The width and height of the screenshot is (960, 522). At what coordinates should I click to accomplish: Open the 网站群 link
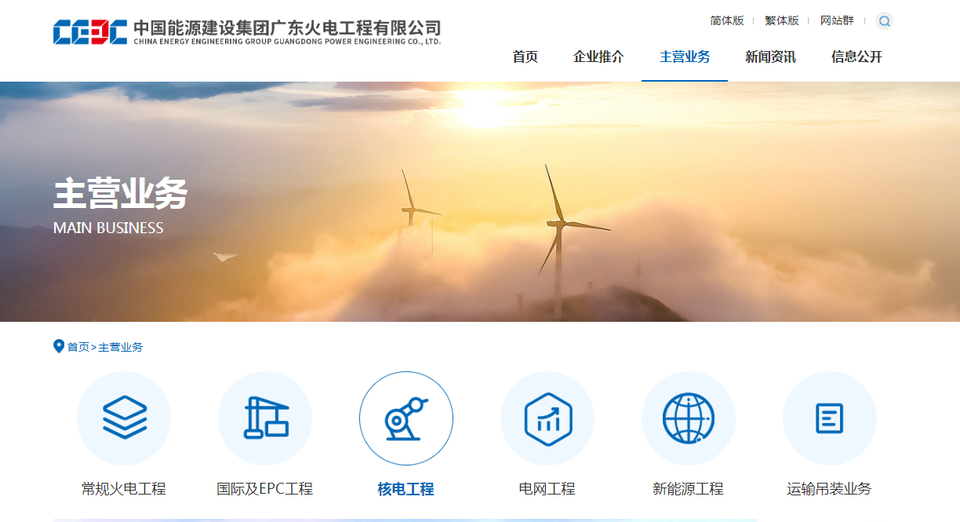pyautogui.click(x=837, y=21)
